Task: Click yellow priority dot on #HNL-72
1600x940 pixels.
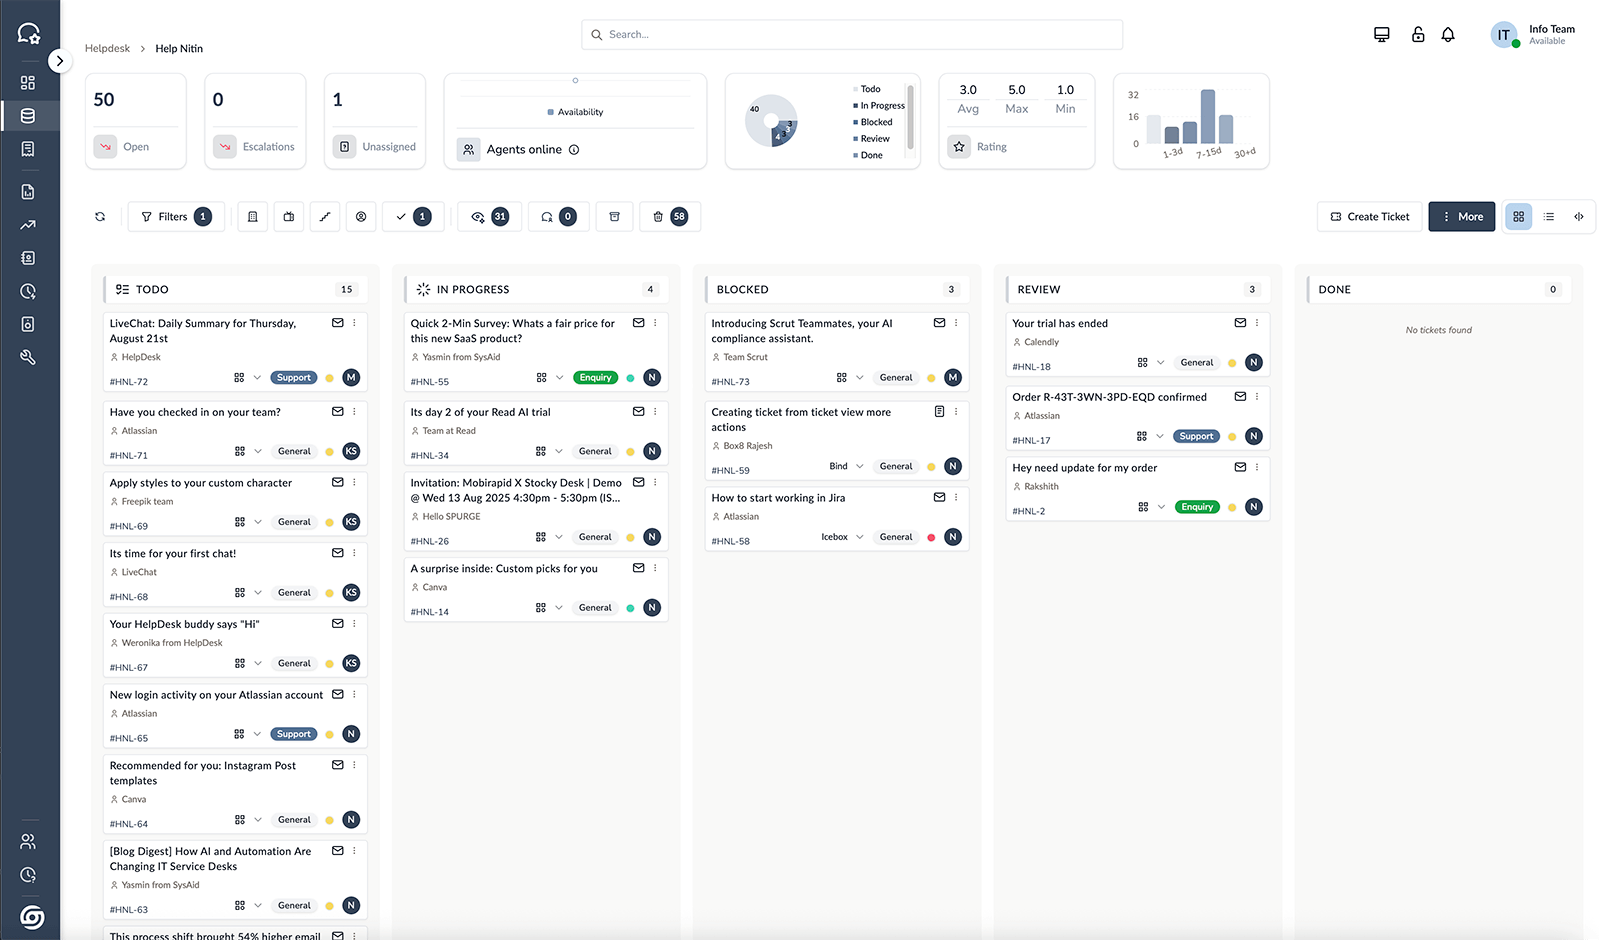Action: [x=329, y=378]
